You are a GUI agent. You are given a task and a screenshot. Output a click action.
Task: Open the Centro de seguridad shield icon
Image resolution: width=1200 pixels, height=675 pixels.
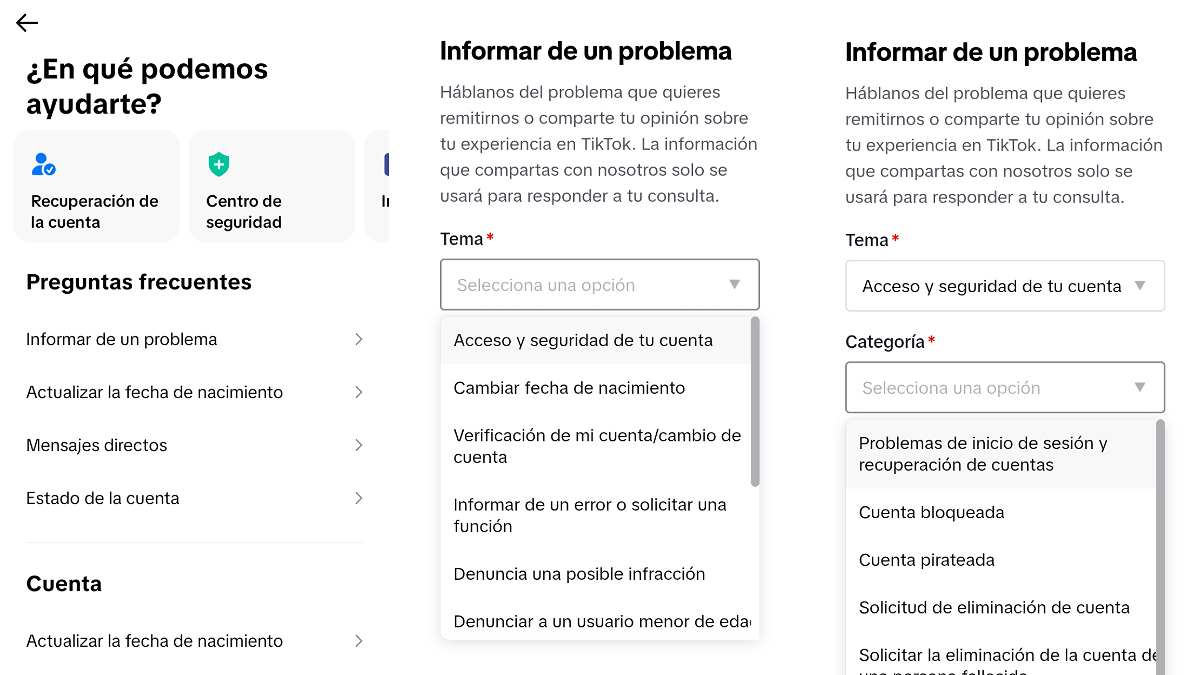click(x=219, y=164)
